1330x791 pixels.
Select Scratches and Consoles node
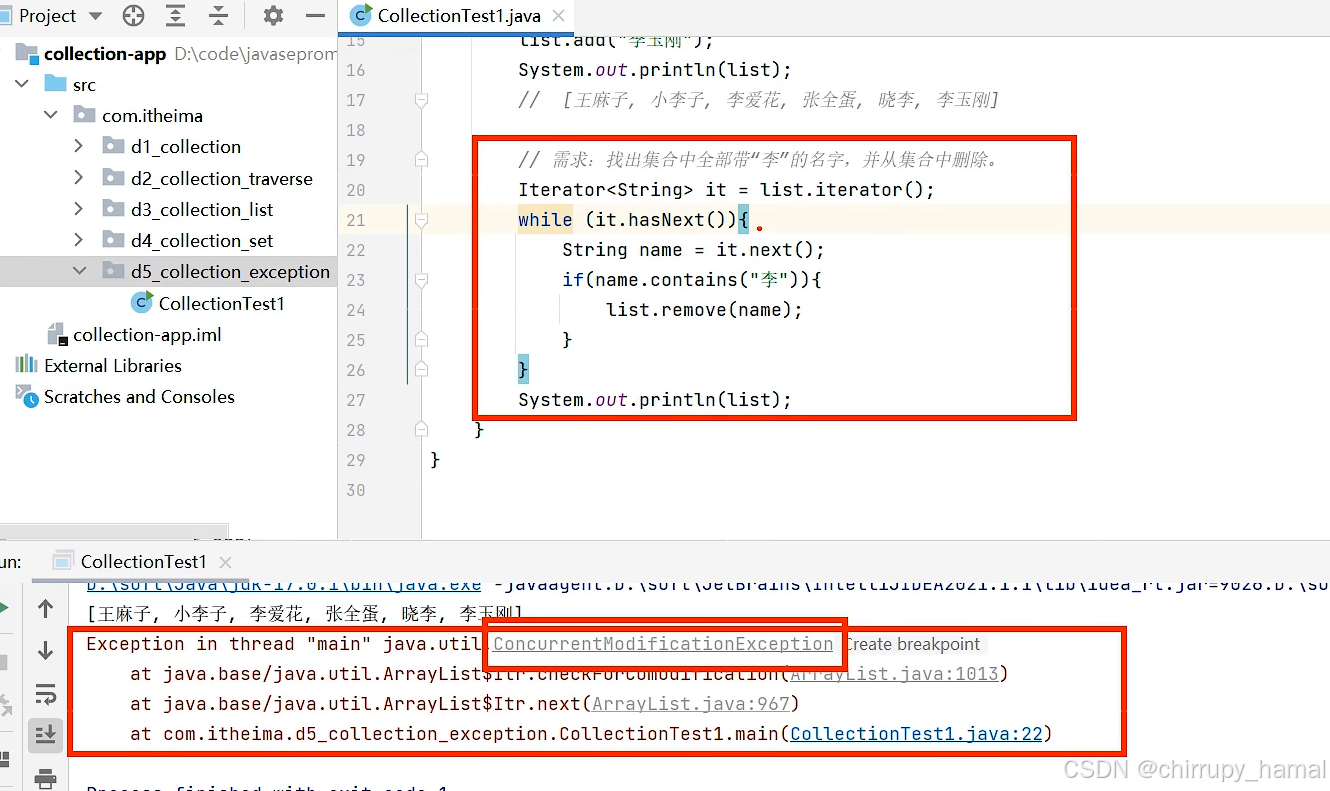139,397
